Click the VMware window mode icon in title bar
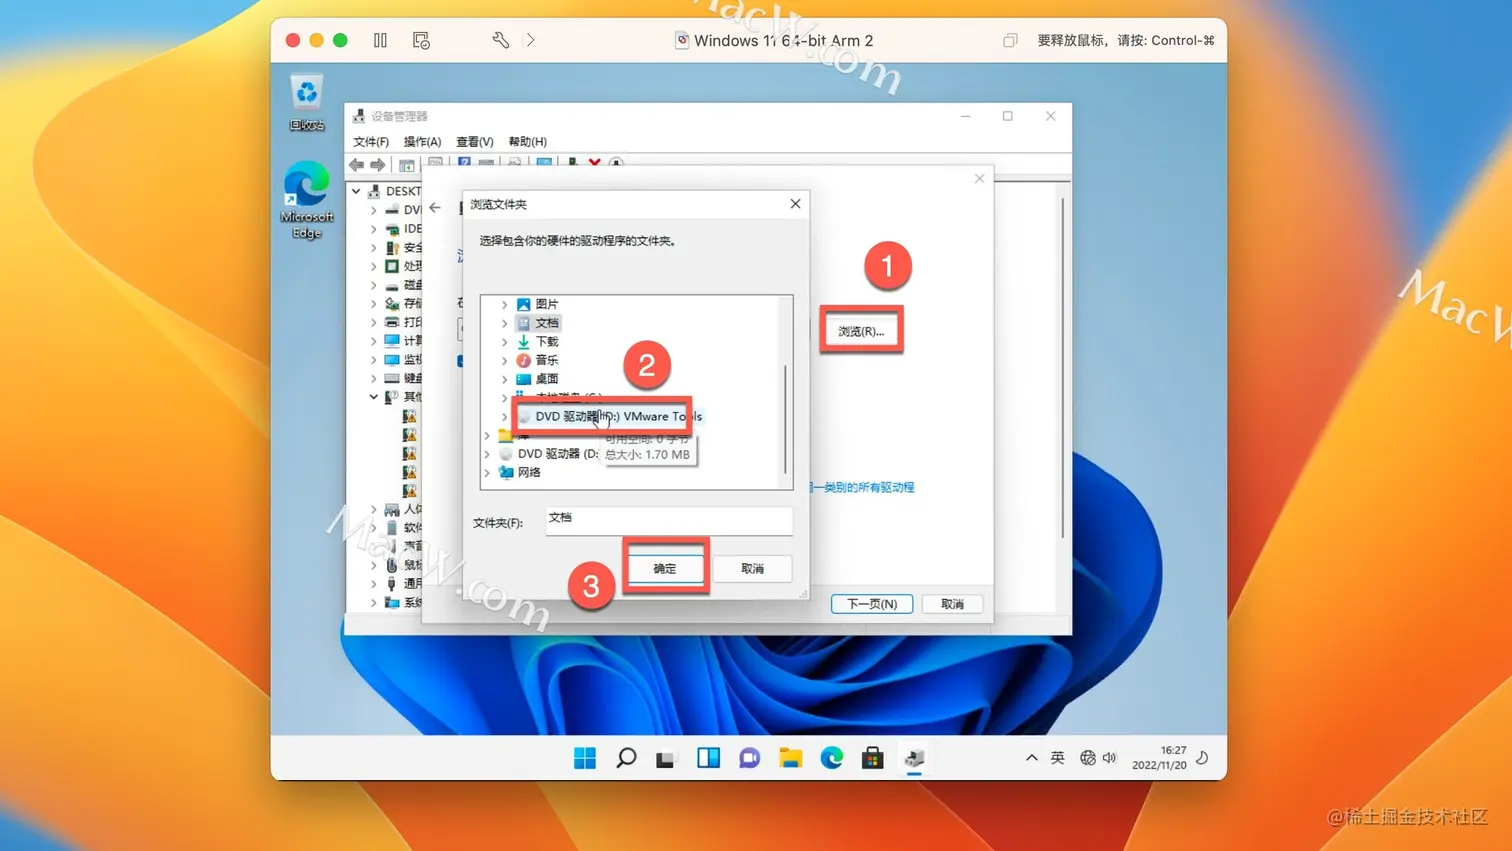This screenshot has width=1512, height=851. pyautogui.click(x=1010, y=40)
